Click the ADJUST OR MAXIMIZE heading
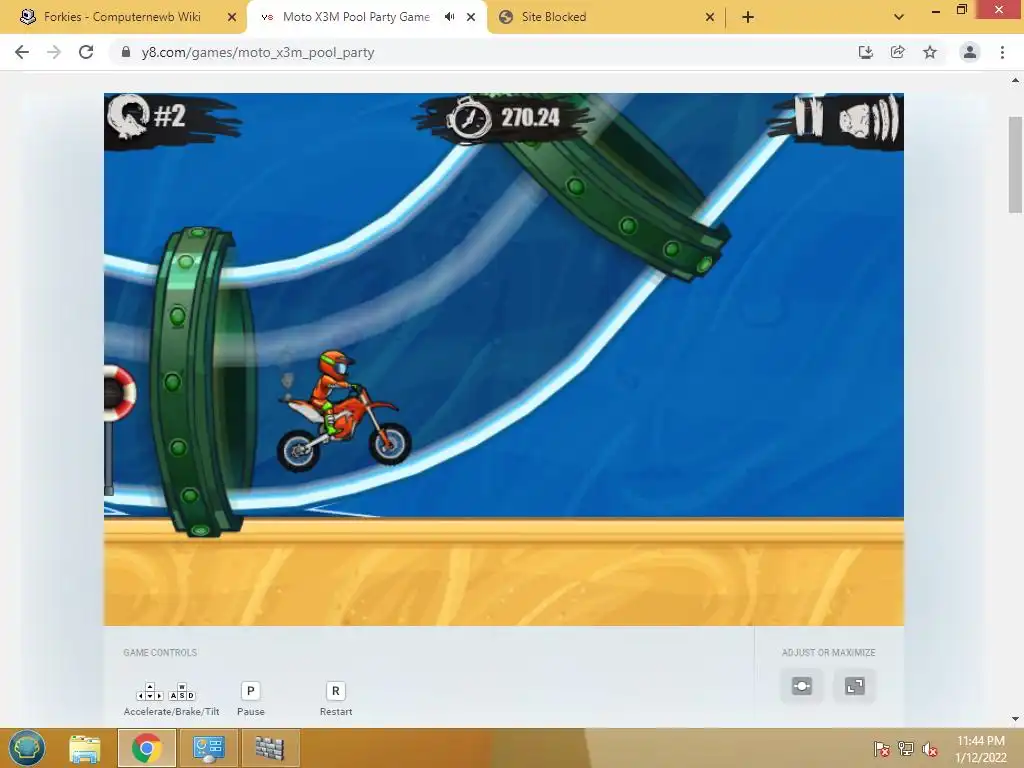The width and height of the screenshot is (1024, 768). click(829, 652)
